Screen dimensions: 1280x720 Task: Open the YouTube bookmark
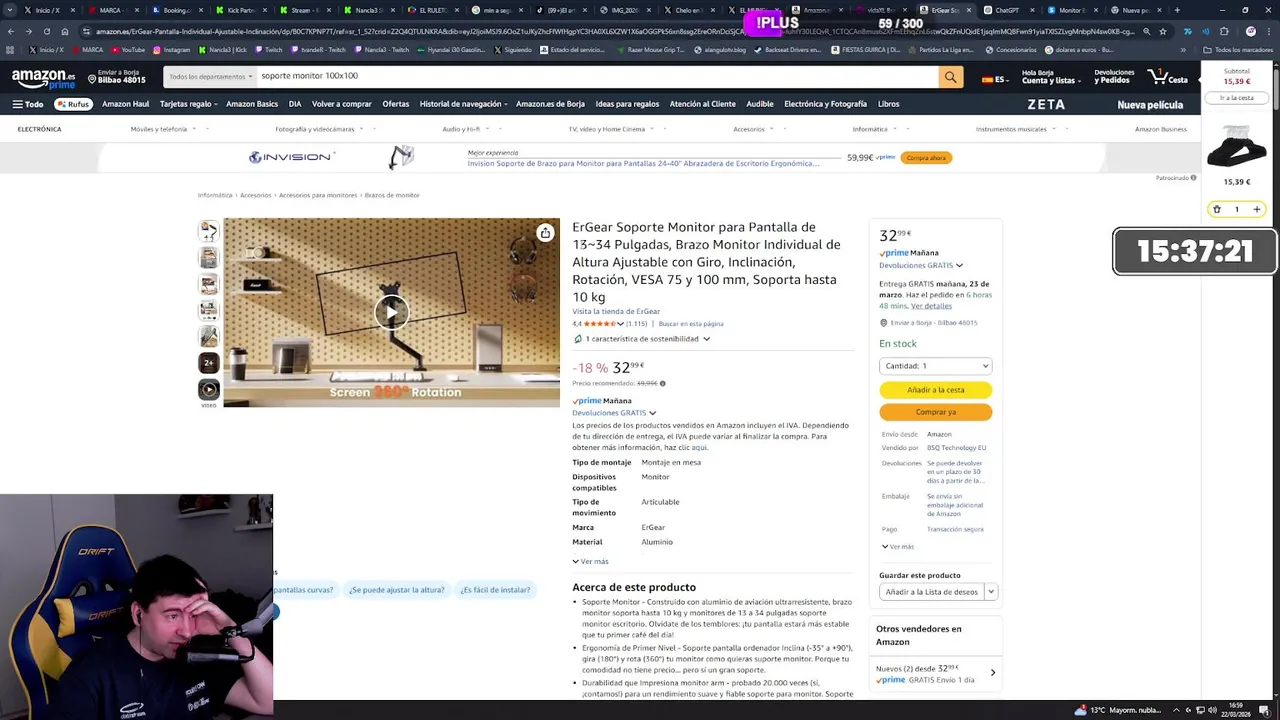[x=127, y=50]
